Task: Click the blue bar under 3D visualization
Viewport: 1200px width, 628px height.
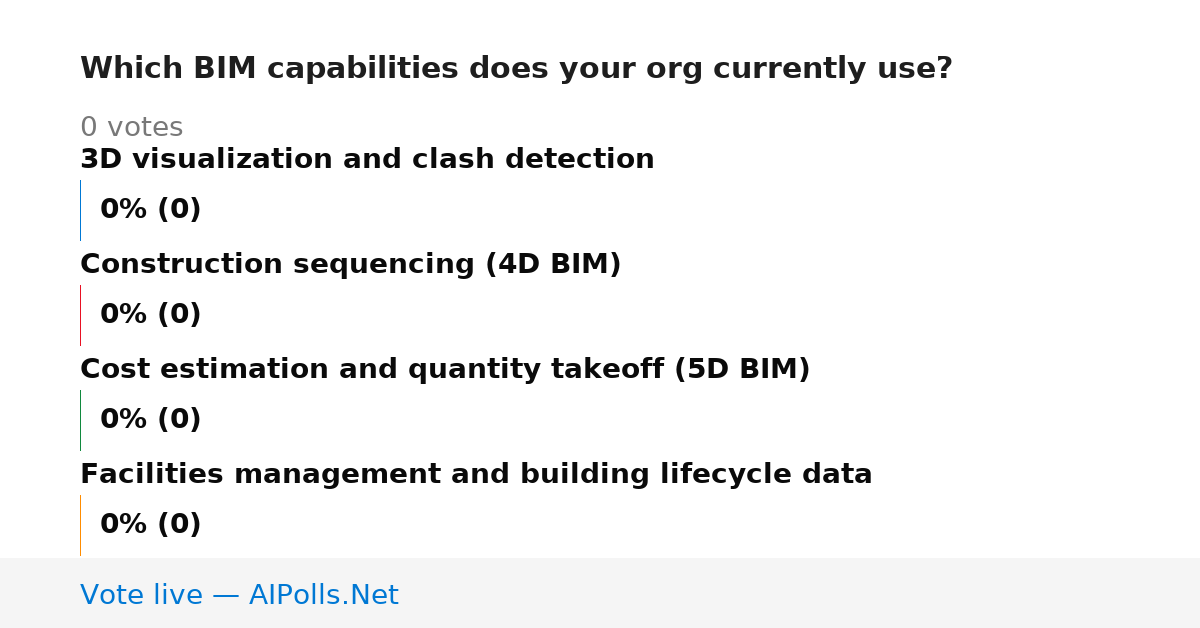Action: [x=81, y=210]
